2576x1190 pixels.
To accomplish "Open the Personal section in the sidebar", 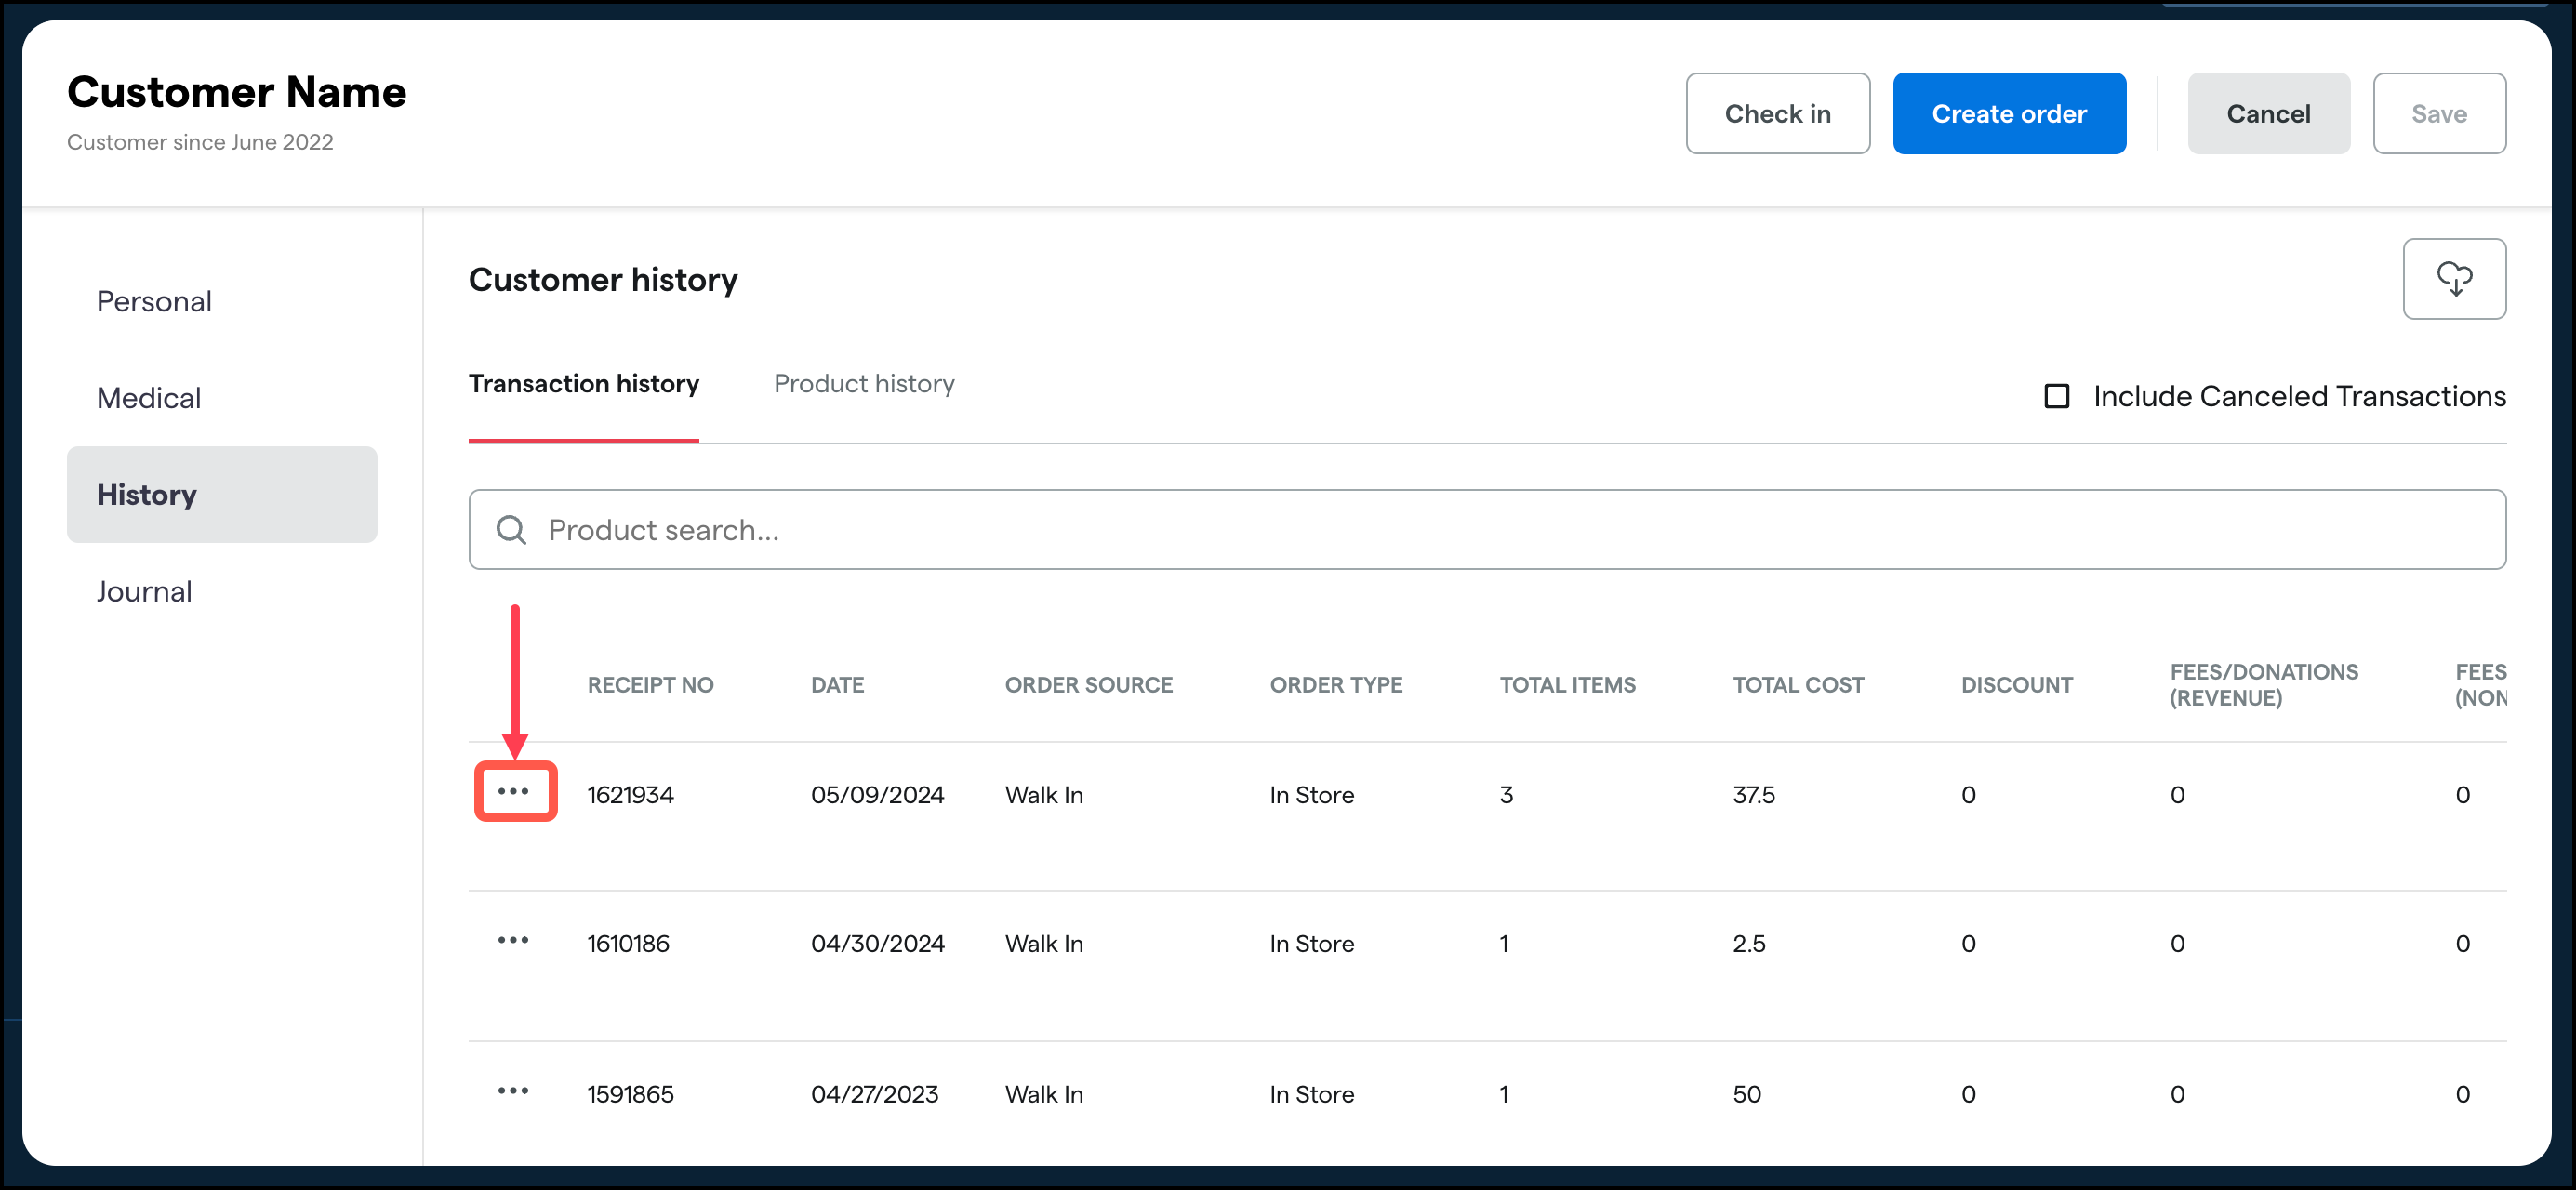I will 154,301.
